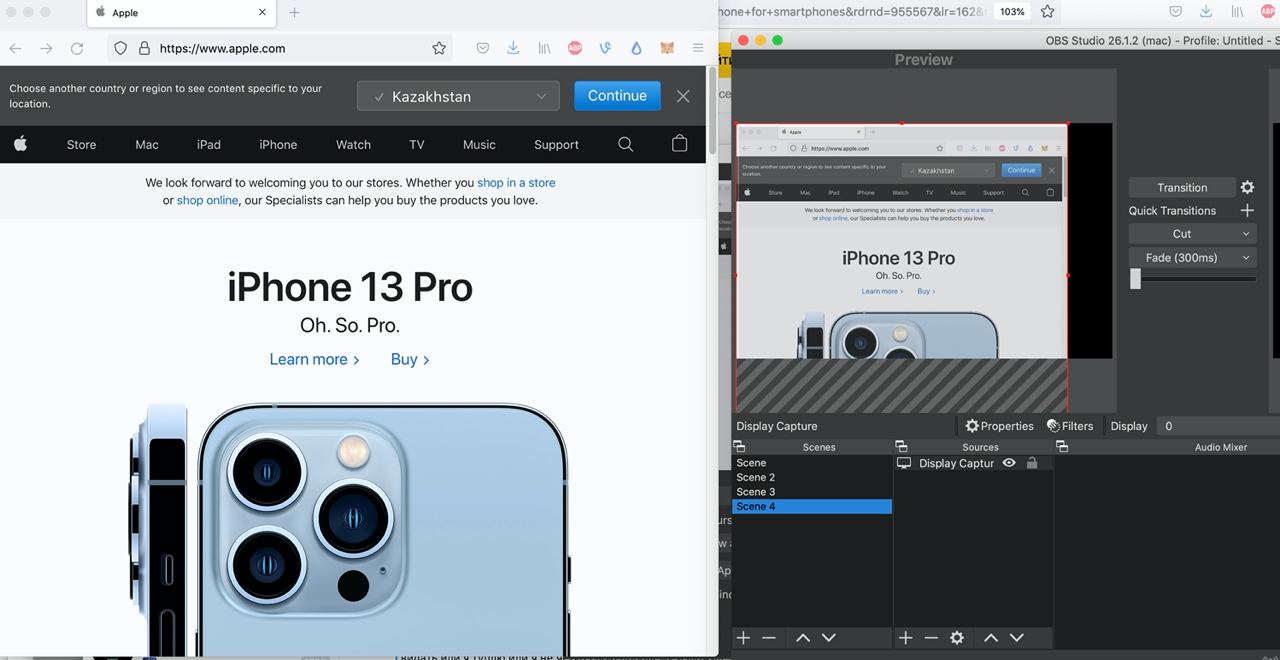Click the blue Continue button
Viewport: 1280px width, 660px height.
tap(617, 96)
